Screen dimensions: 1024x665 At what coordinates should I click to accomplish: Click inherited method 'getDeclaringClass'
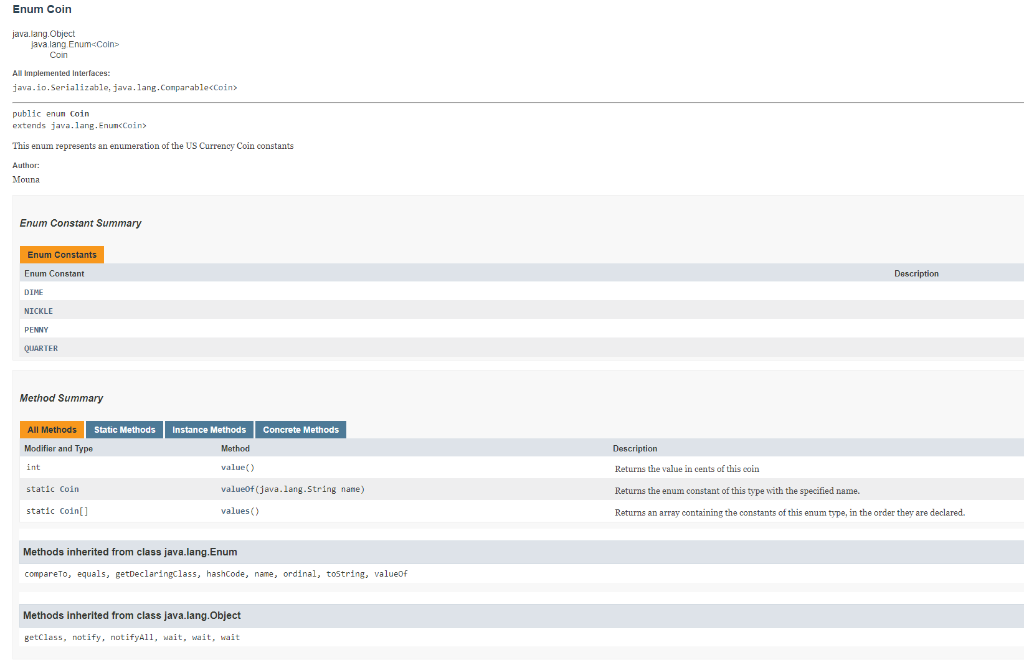[x=156, y=574]
